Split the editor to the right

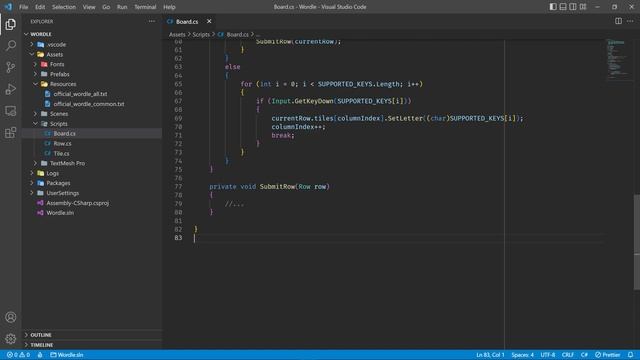tap(618, 21)
